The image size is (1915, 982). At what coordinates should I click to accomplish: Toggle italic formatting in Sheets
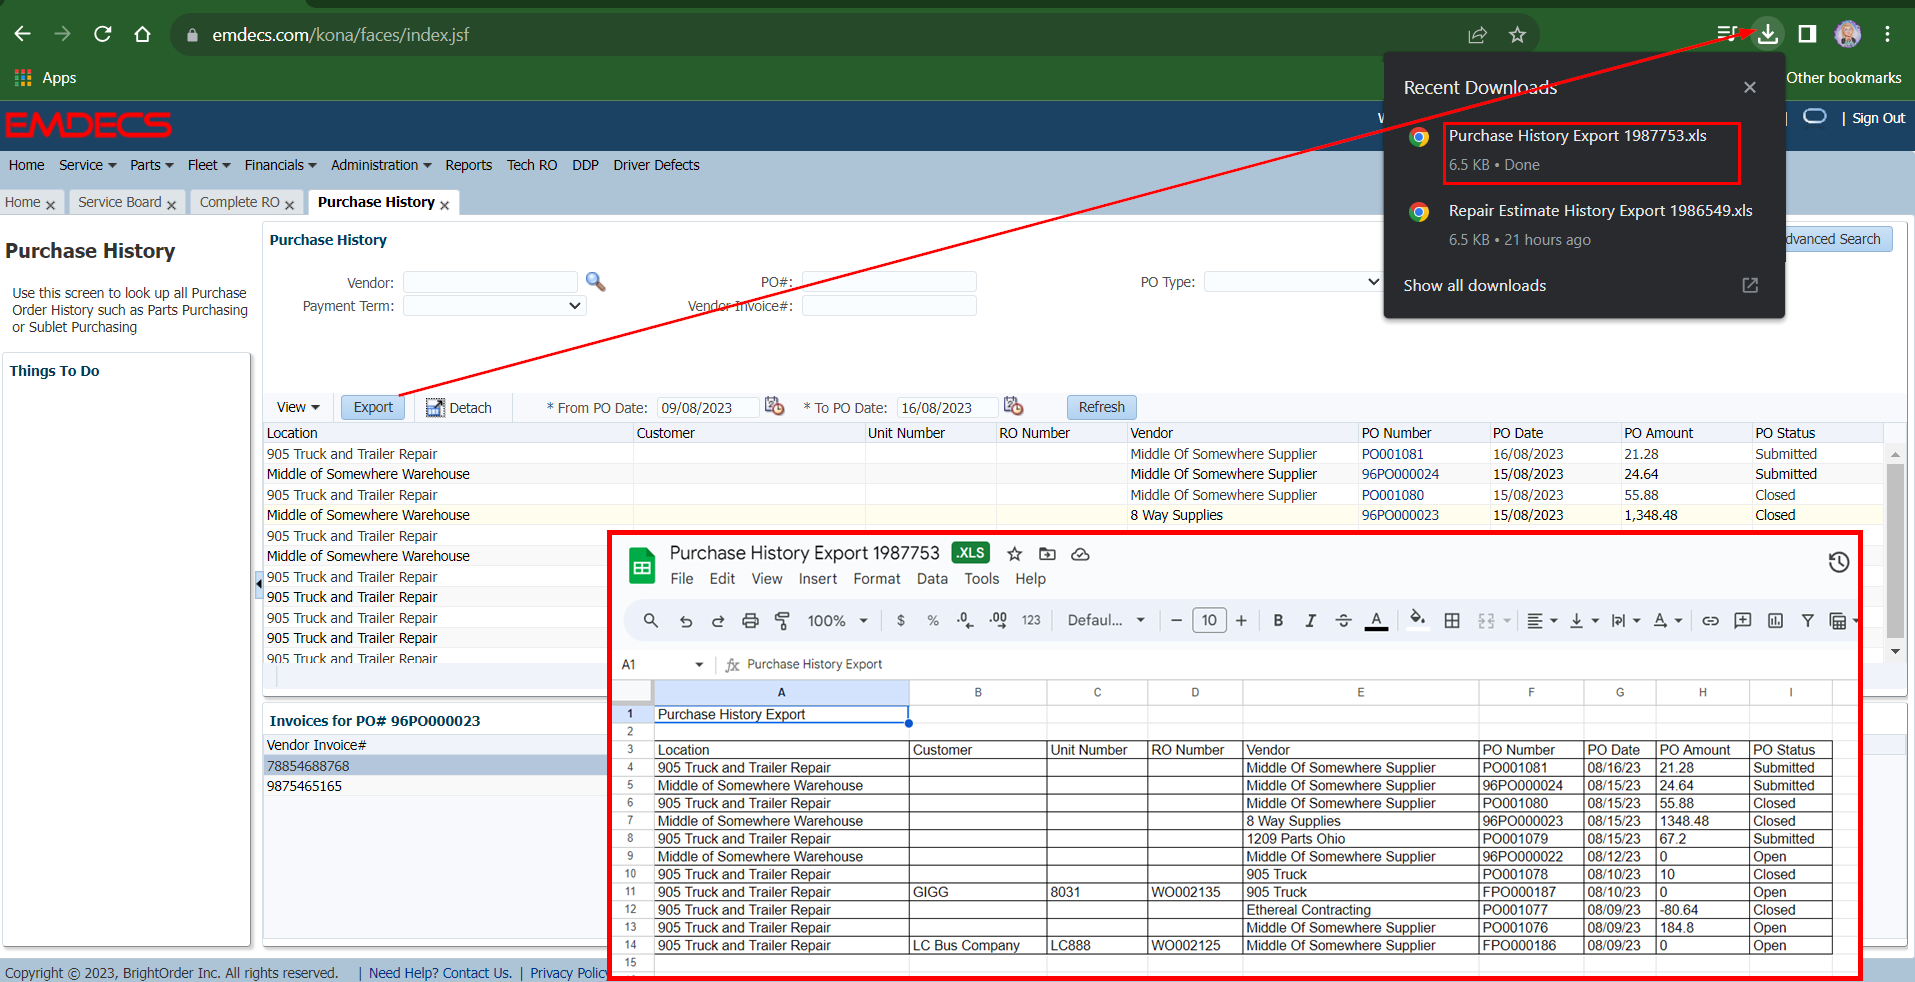coord(1310,621)
